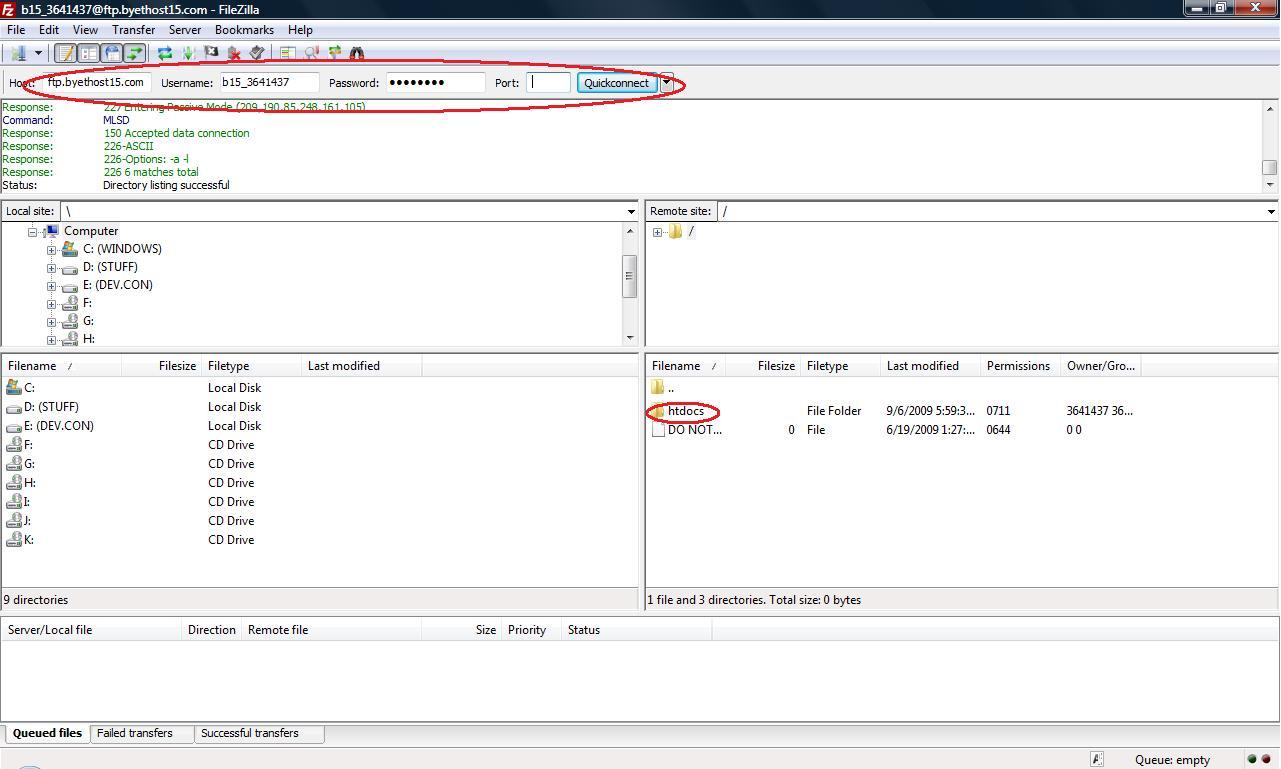1281x769 pixels.
Task: Collapse the Computer tree node
Action: pos(32,231)
